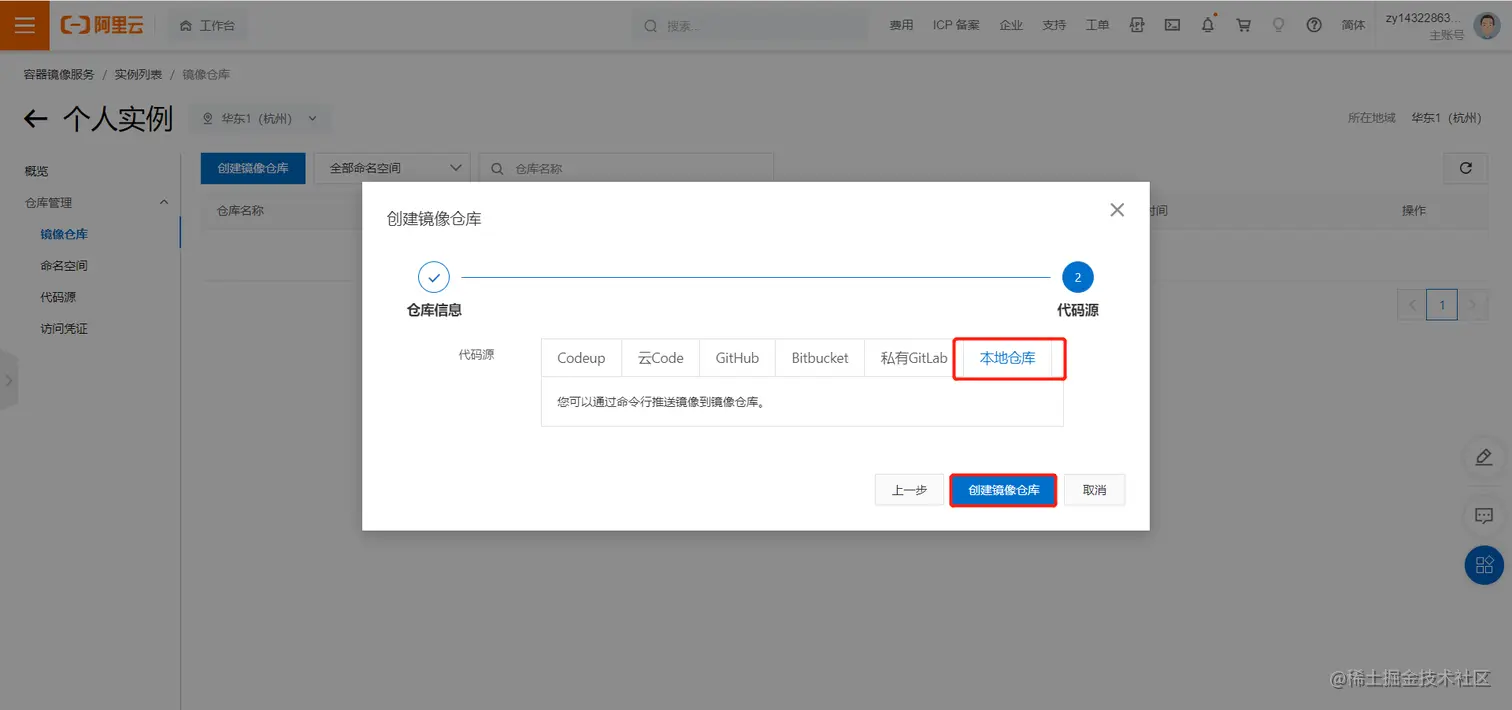The height and width of the screenshot is (710, 1512).
Task: Select 命名空间 in the sidebar
Action: coord(64,266)
